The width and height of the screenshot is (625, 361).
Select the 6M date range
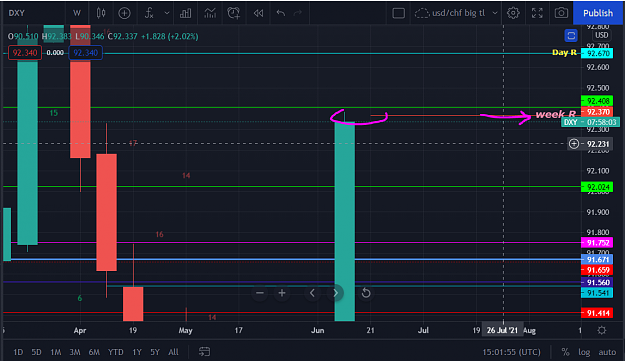pos(94,352)
